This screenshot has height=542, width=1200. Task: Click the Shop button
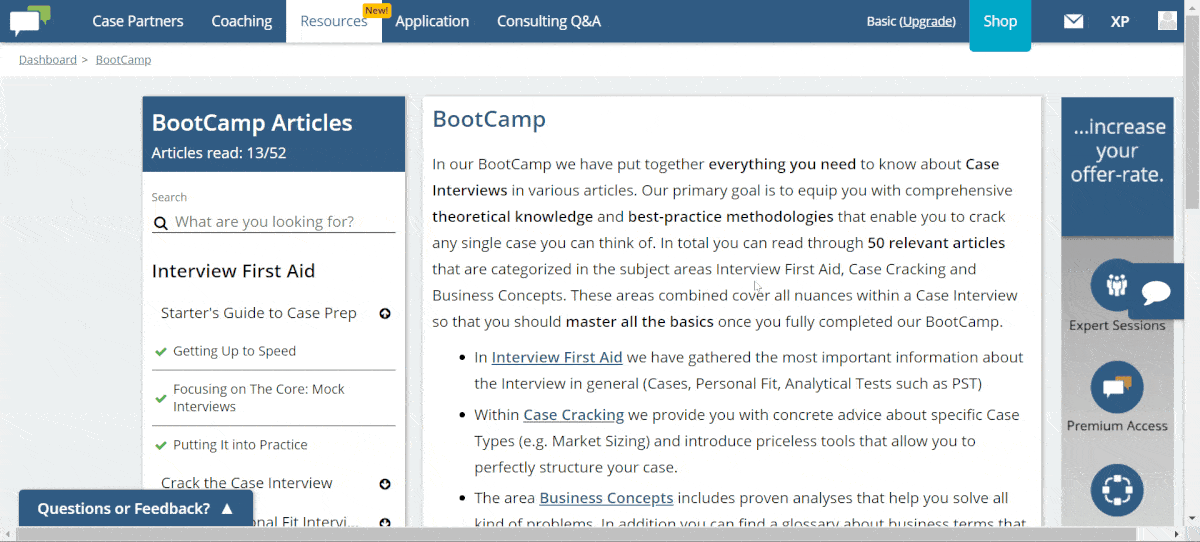[x=1000, y=21]
